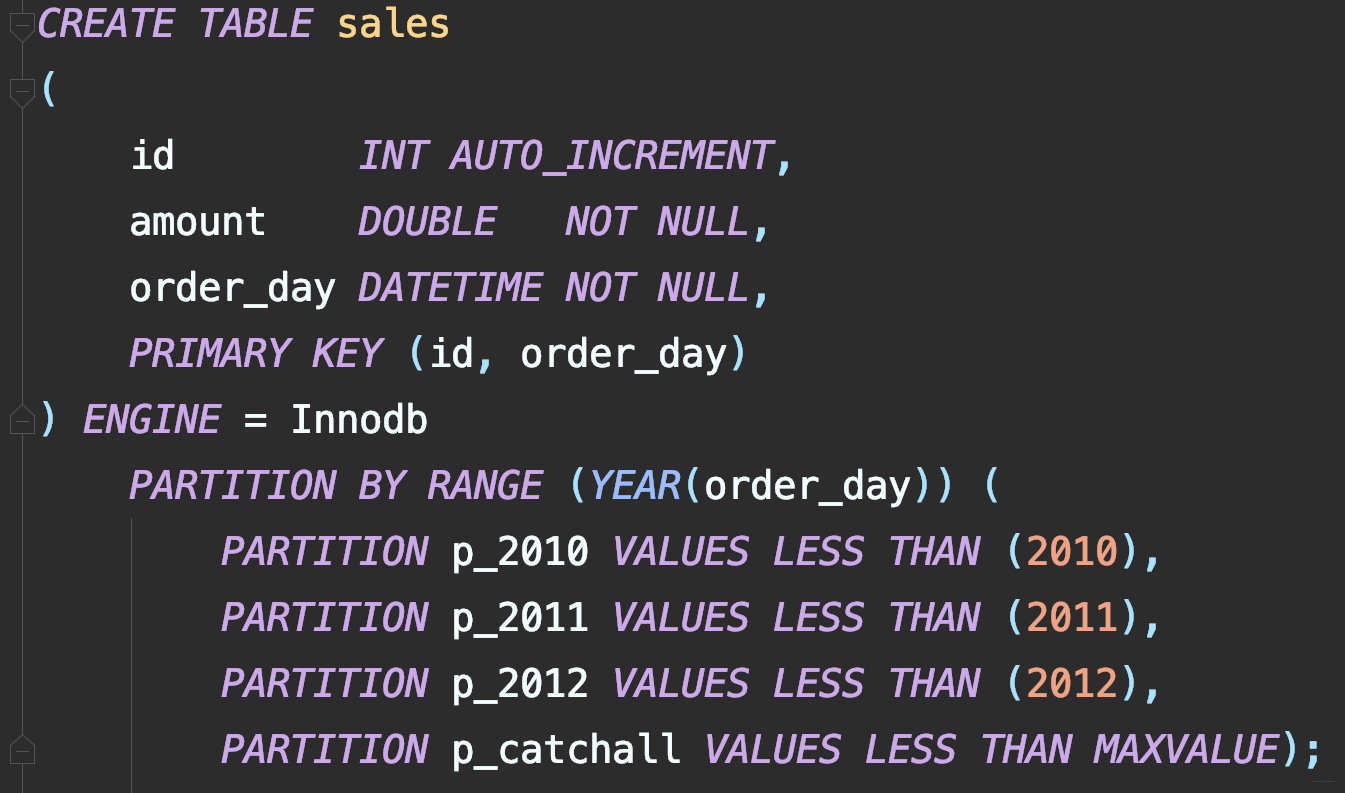Collapse the fold marker beside the opening parenthesis line

tap(21, 93)
